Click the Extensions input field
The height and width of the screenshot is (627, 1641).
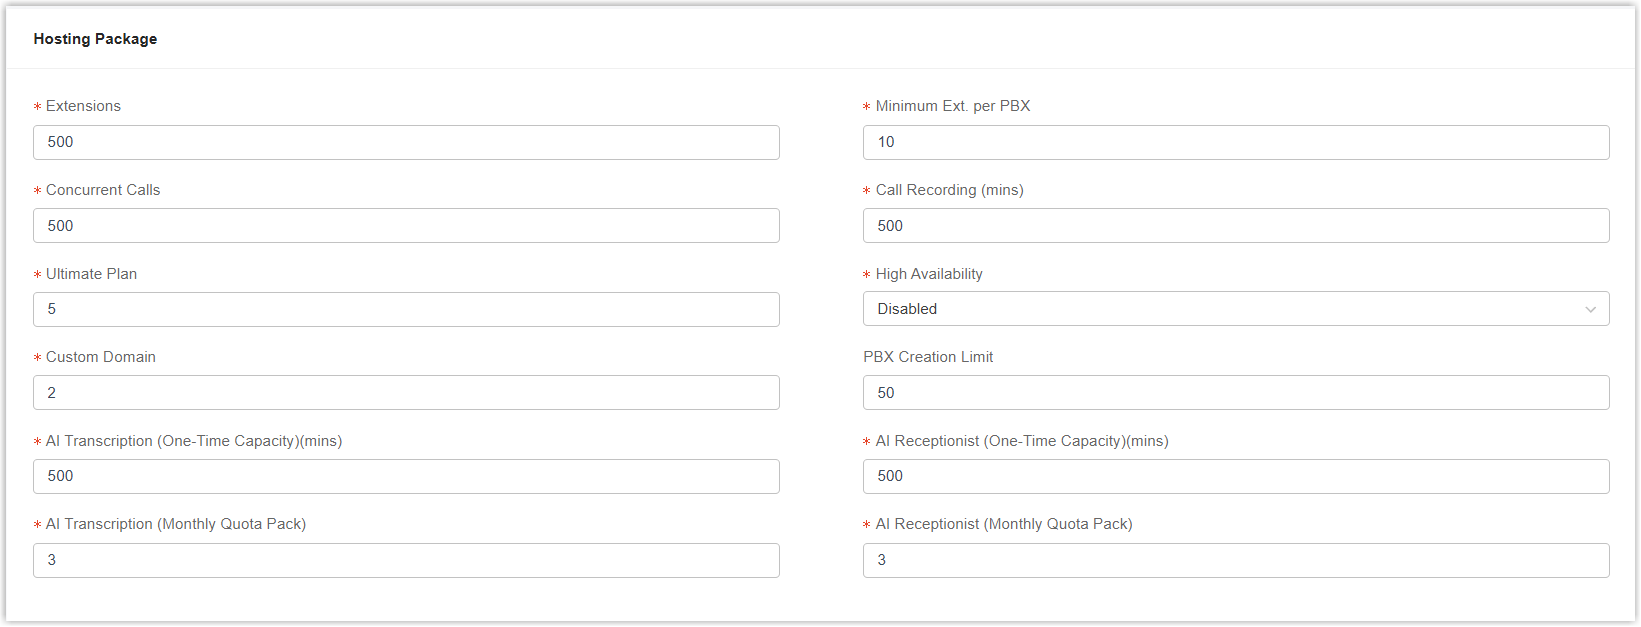(x=406, y=142)
